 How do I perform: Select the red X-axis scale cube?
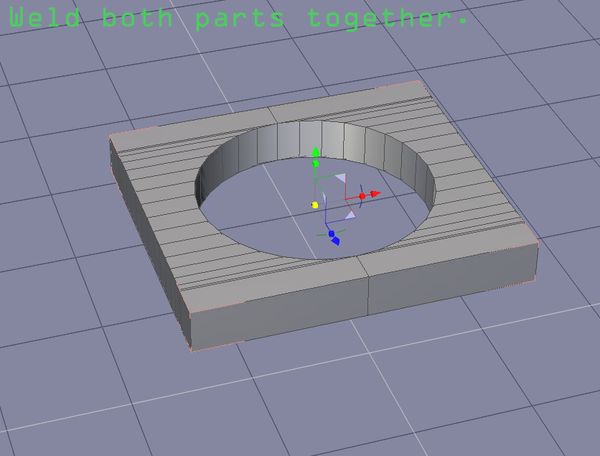click(362, 196)
